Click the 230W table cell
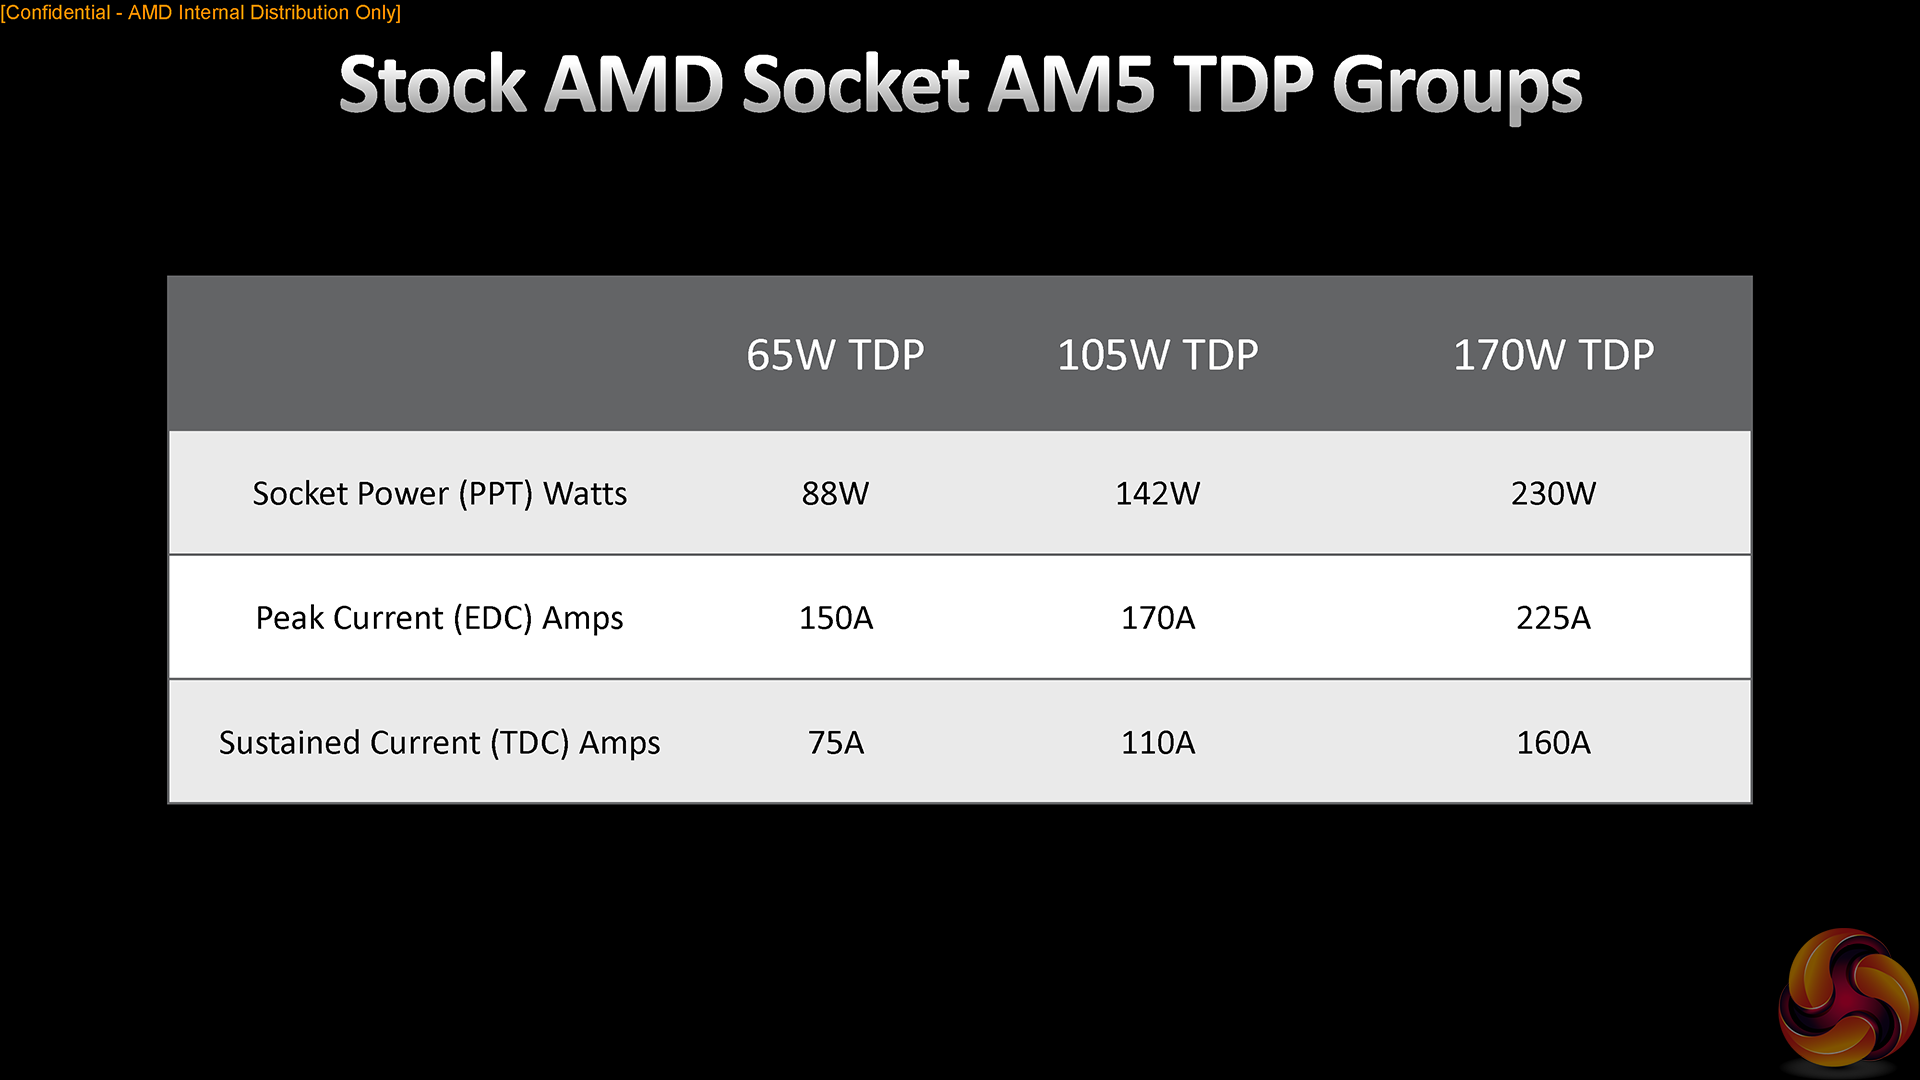Image resolution: width=1920 pixels, height=1080 pixels. click(1553, 493)
